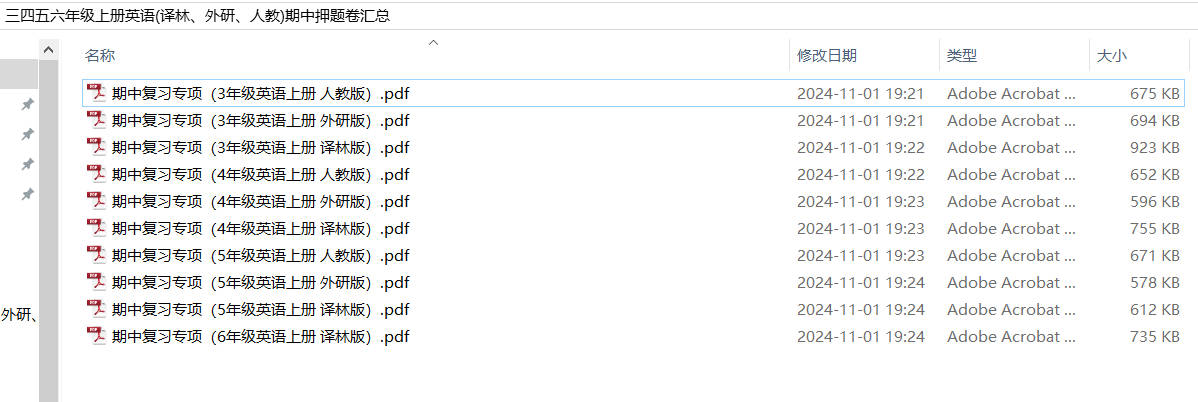
Task: Click the sidebar scroll up arrow
Action: tap(48, 50)
